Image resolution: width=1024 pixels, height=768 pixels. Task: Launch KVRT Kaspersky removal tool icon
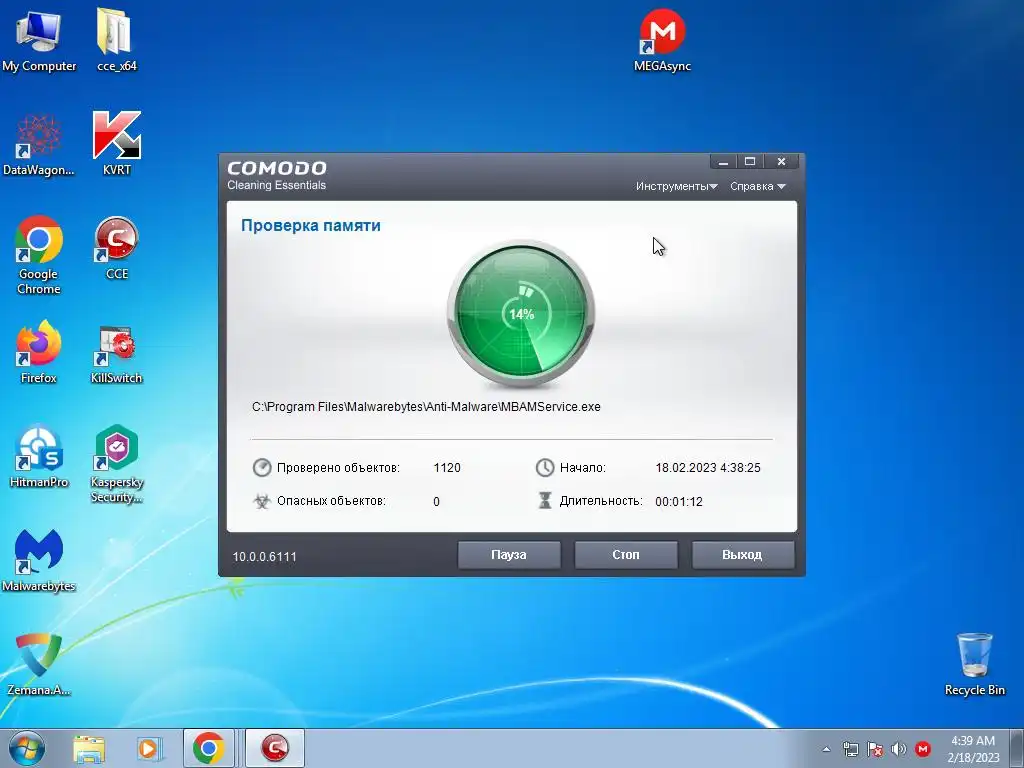pos(116,144)
